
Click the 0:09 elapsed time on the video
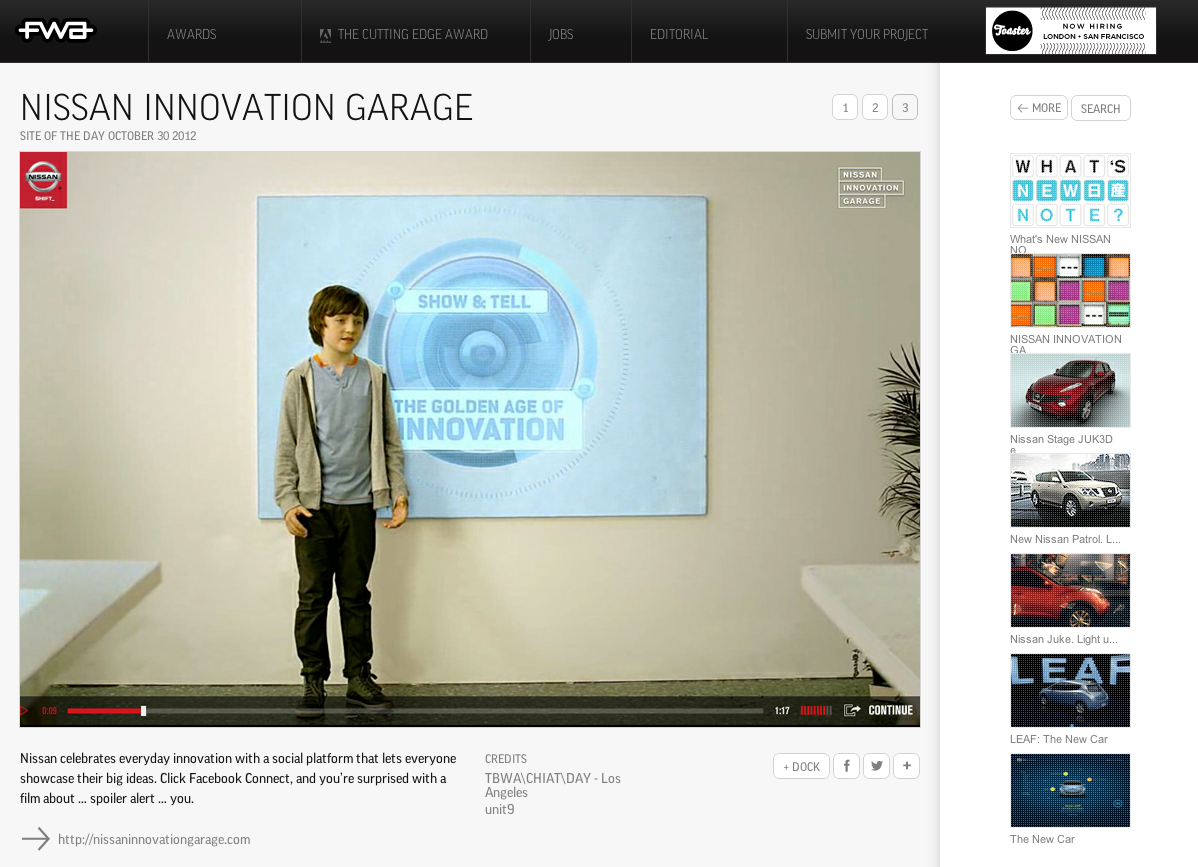pos(50,711)
